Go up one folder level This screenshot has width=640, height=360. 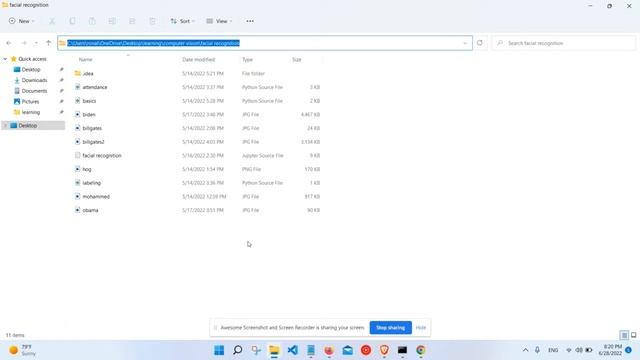point(49,43)
